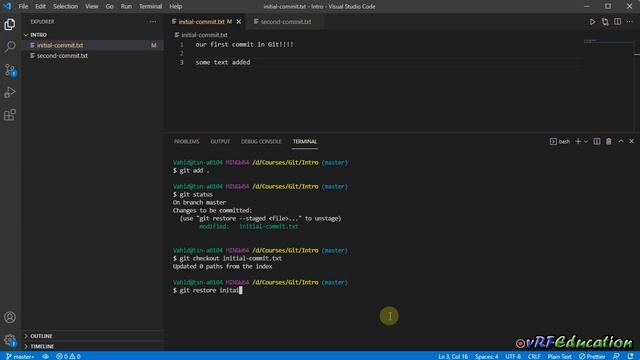Close the initial-commit.txt tab
The height and width of the screenshot is (360, 640).
[x=239, y=22]
